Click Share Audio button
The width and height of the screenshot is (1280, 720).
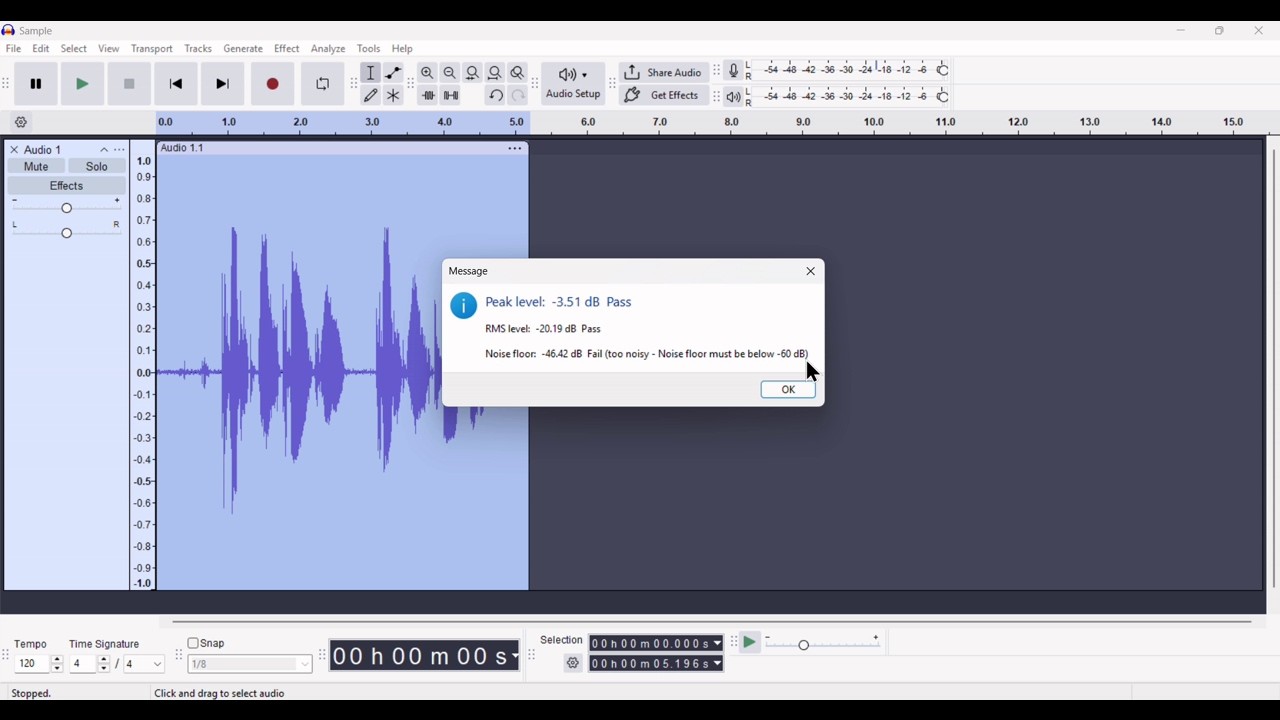(663, 73)
